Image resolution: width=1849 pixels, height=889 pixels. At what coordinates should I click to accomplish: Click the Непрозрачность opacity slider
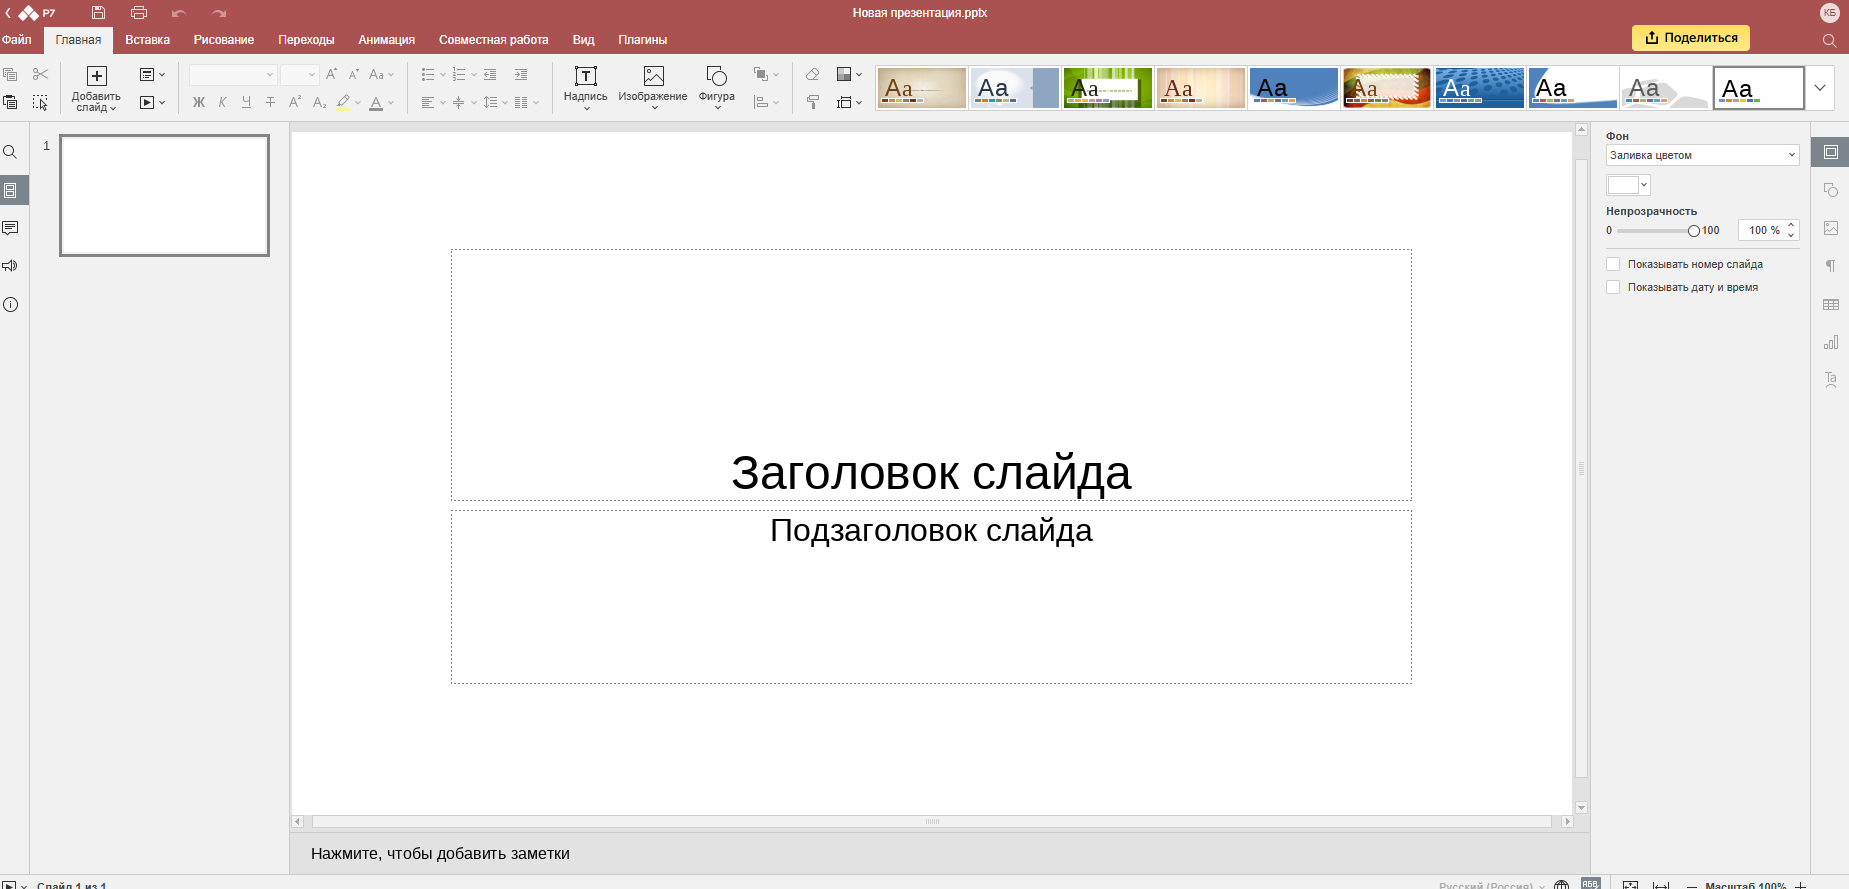click(1656, 231)
